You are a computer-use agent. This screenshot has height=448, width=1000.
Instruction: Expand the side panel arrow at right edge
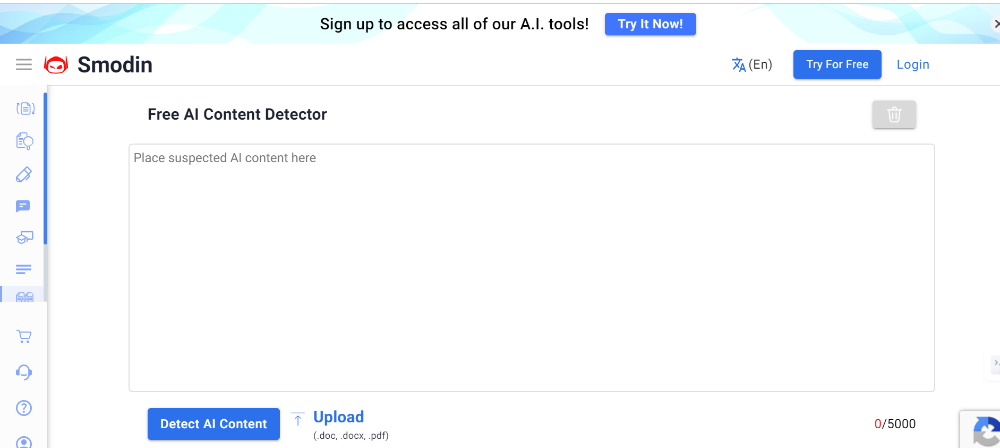[995, 362]
